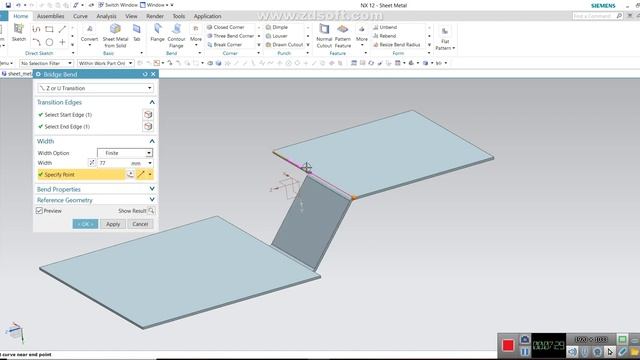Screen dimensions: 640x360
Task: Expand the Bend Properties section
Action: tap(152, 189)
